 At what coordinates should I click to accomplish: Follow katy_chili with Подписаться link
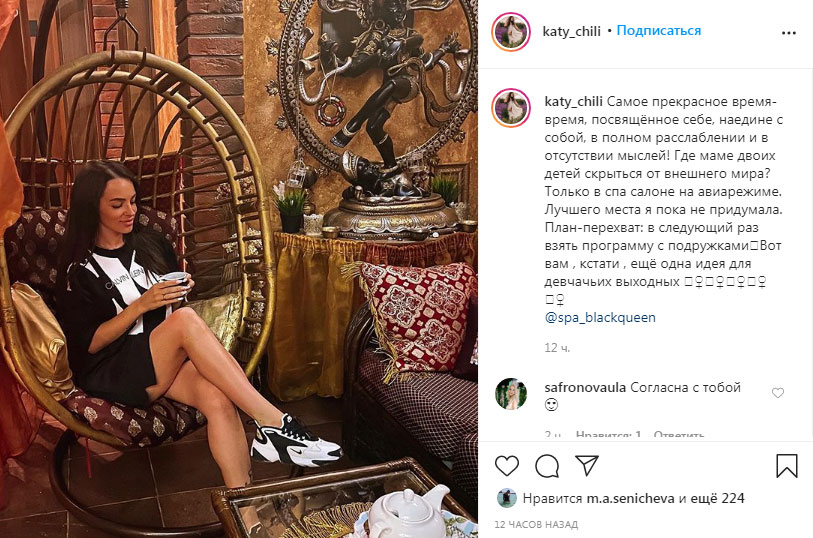658,31
